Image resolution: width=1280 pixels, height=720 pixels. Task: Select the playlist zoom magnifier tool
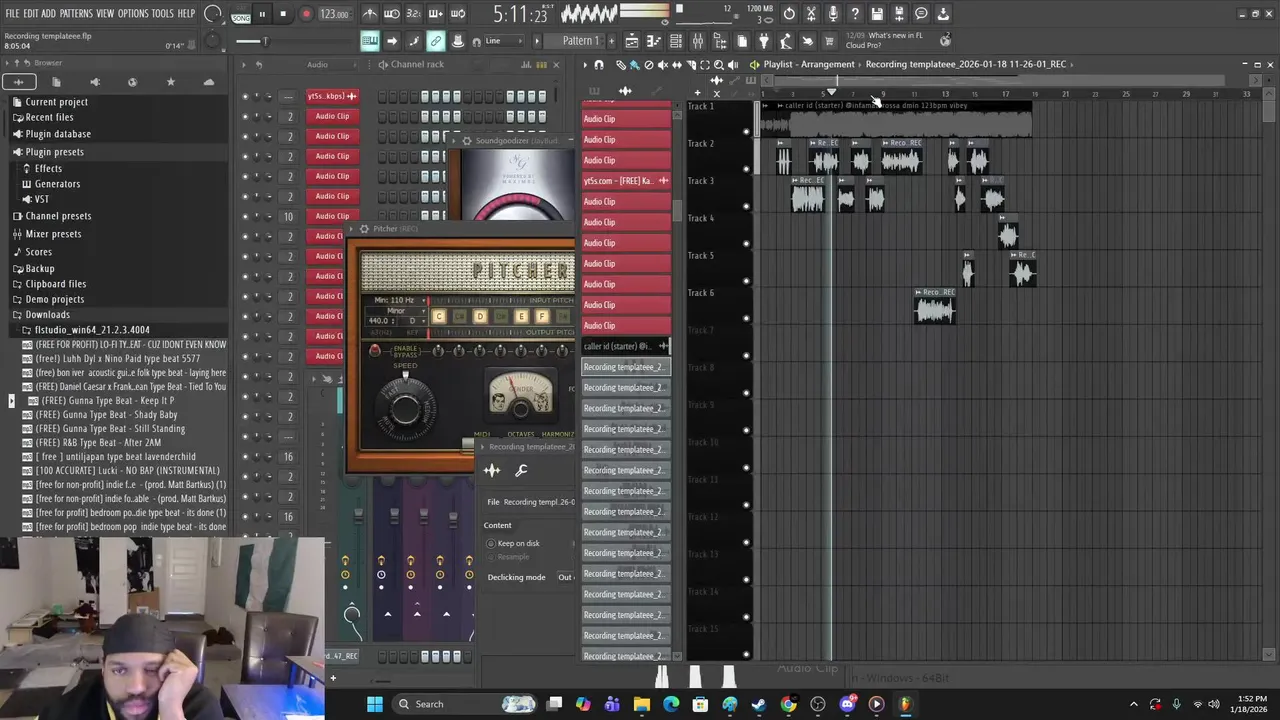719,64
